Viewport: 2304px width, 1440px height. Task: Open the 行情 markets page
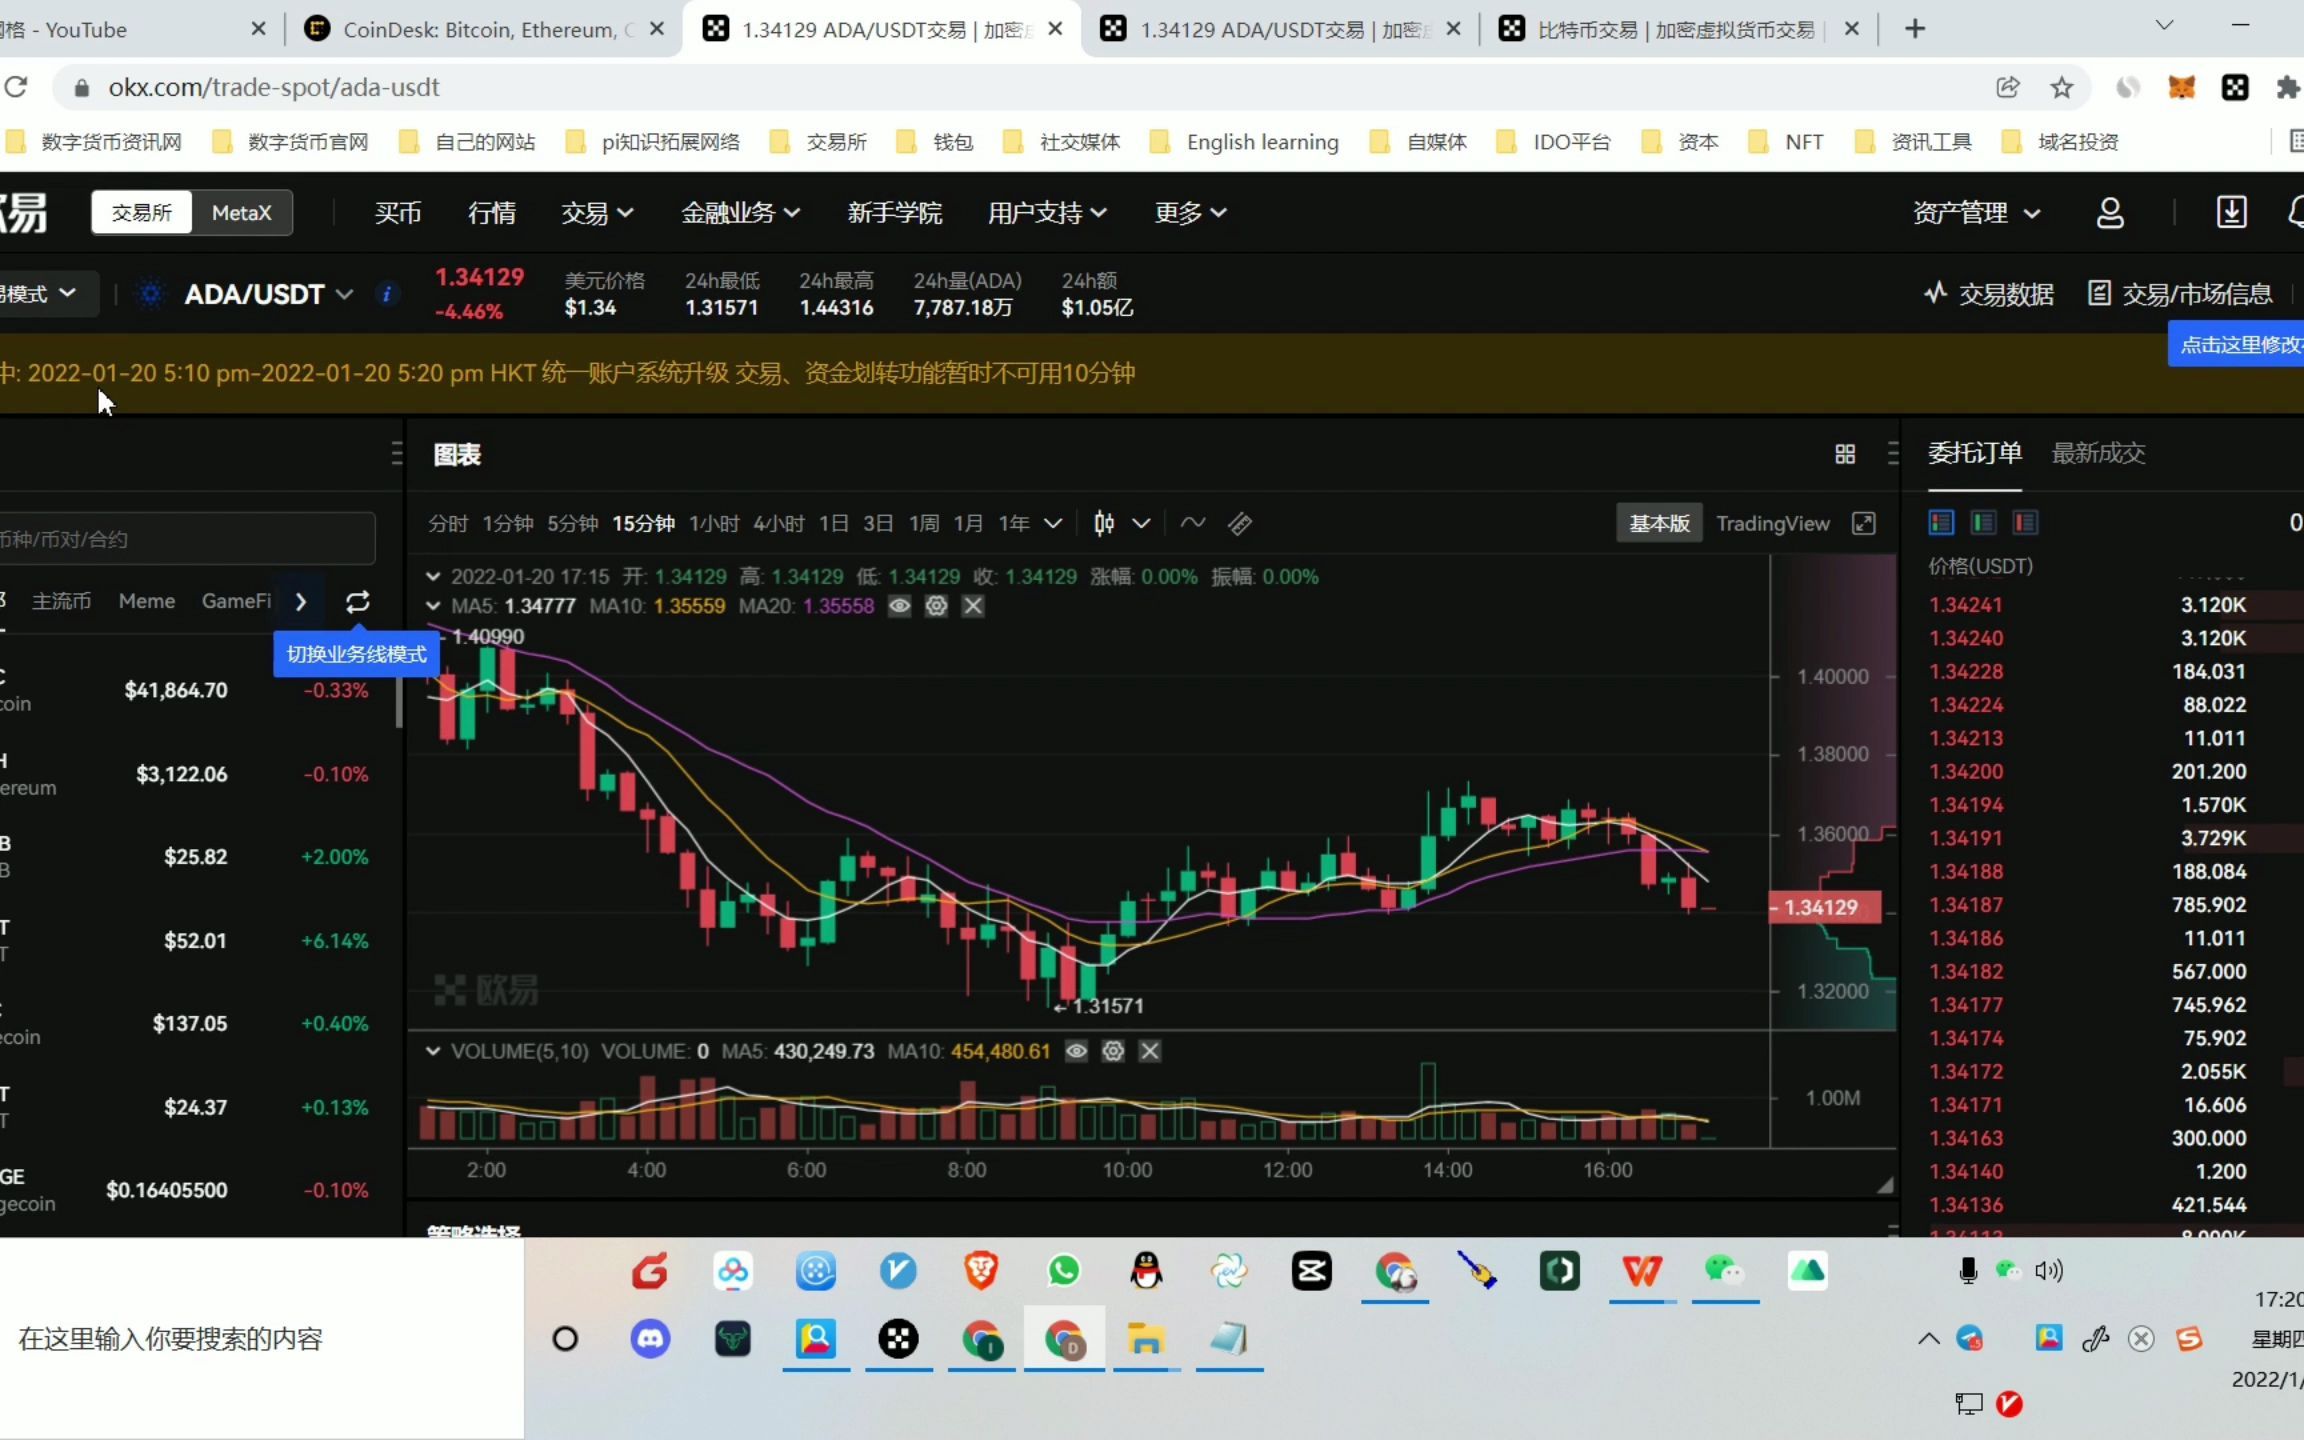point(492,213)
